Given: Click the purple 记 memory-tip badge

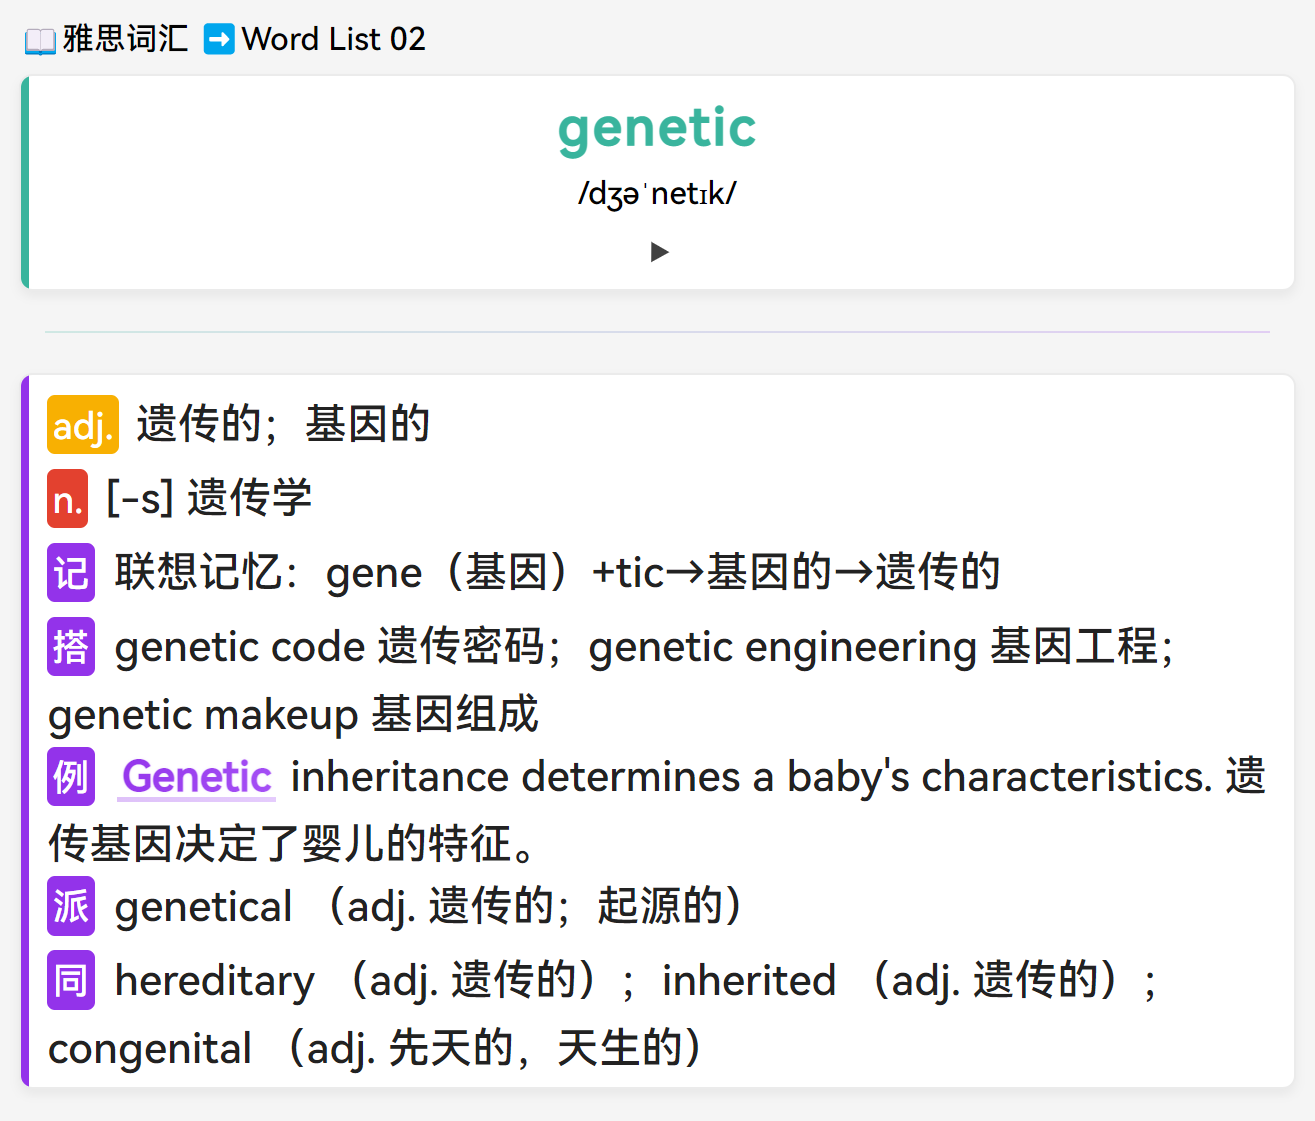Looking at the screenshot, I should pyautogui.click(x=71, y=573).
